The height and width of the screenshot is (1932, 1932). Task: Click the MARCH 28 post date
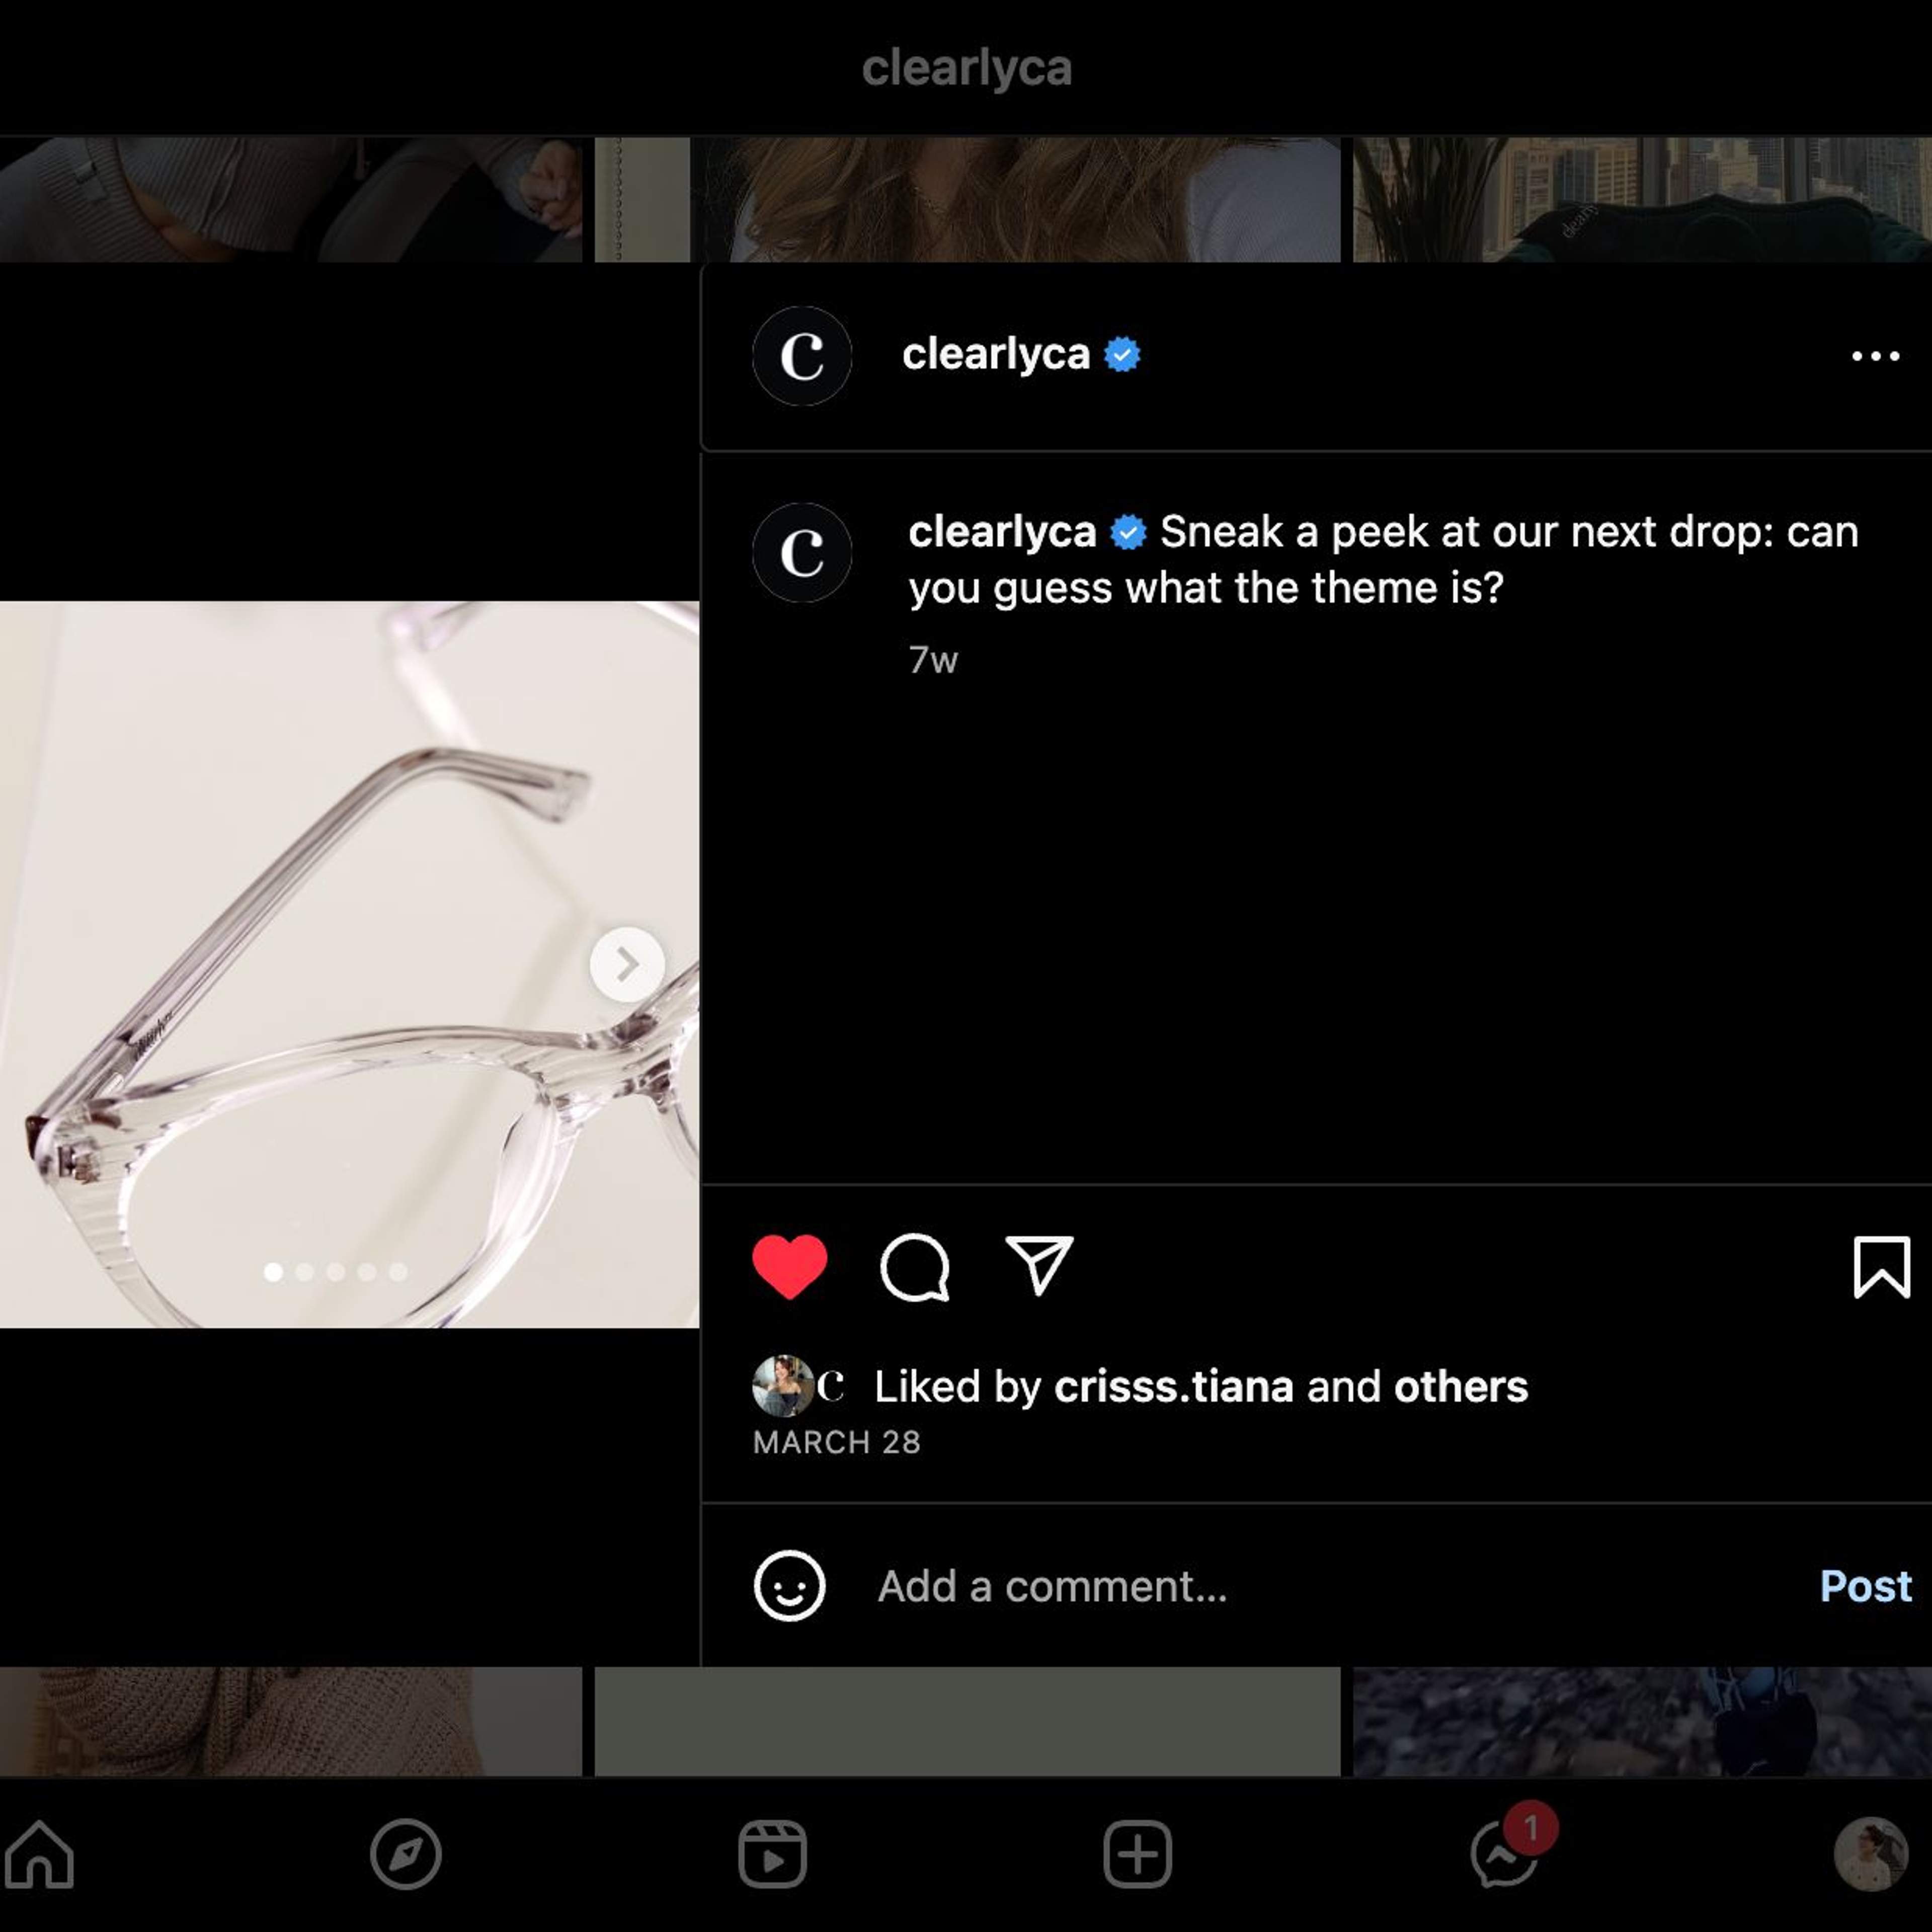836,1442
